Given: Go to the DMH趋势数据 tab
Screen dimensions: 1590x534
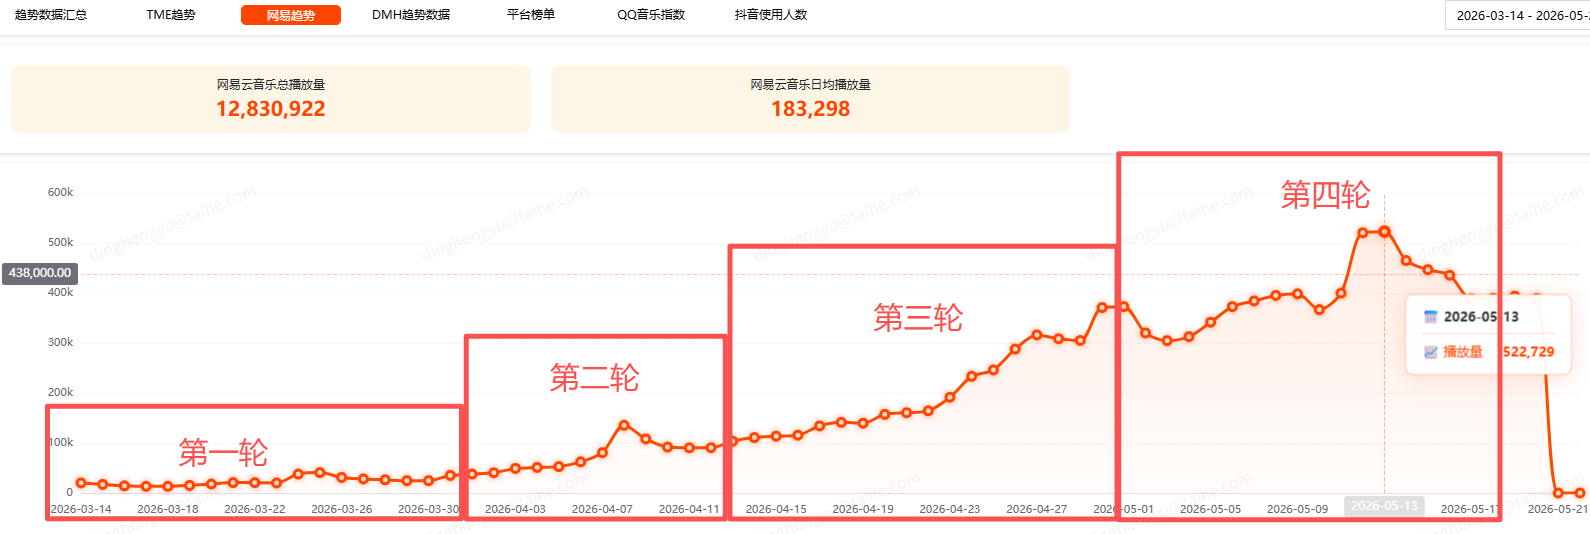Looking at the screenshot, I should click(411, 15).
